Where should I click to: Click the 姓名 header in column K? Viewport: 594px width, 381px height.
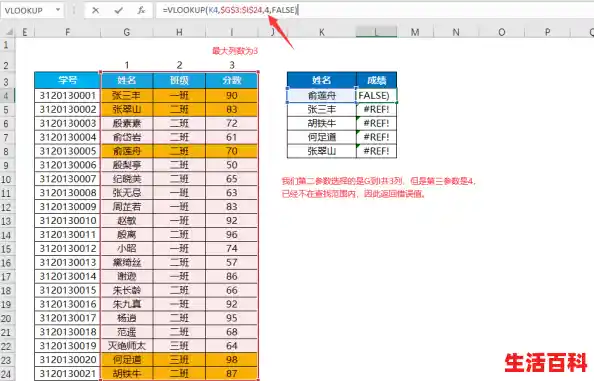pos(322,80)
